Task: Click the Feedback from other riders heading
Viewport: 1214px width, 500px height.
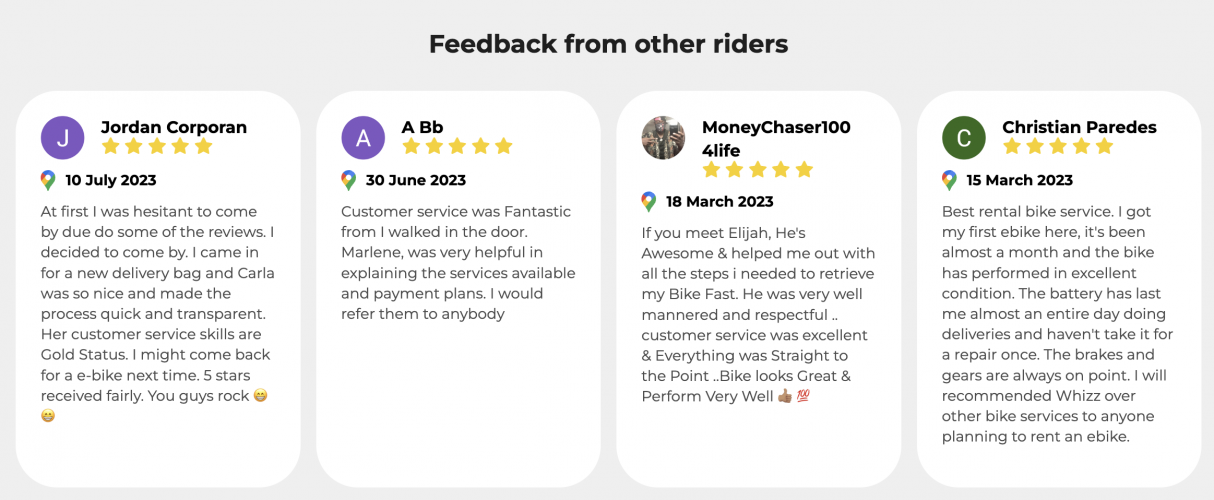Action: pos(608,44)
